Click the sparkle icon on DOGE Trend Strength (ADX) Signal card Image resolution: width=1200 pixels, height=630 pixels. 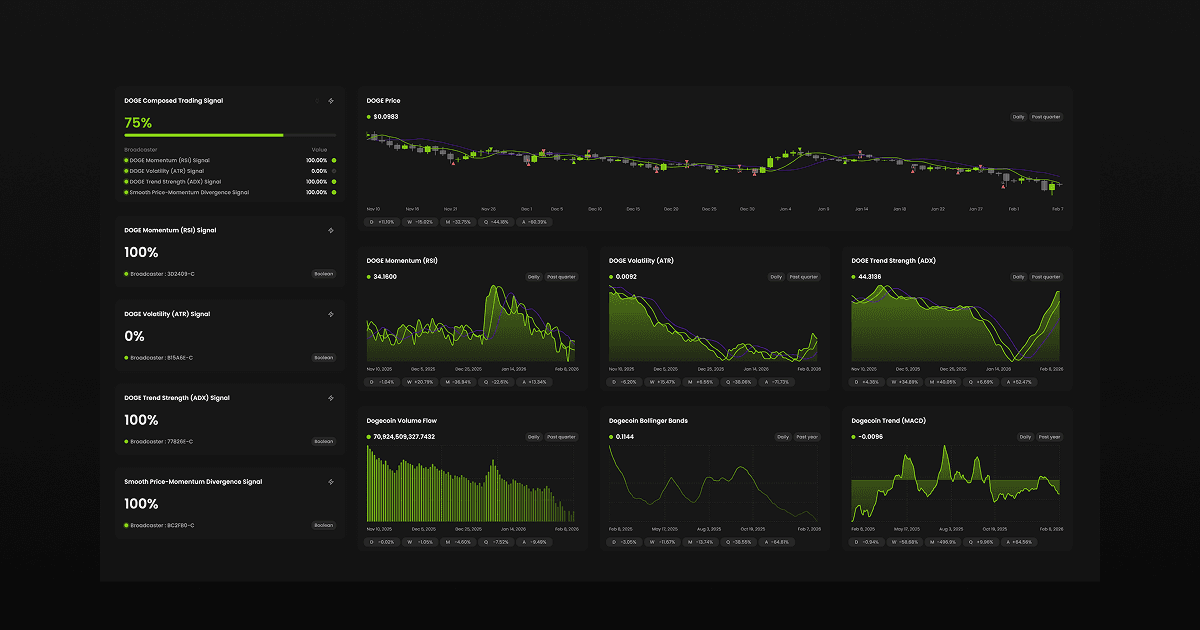tap(331, 398)
